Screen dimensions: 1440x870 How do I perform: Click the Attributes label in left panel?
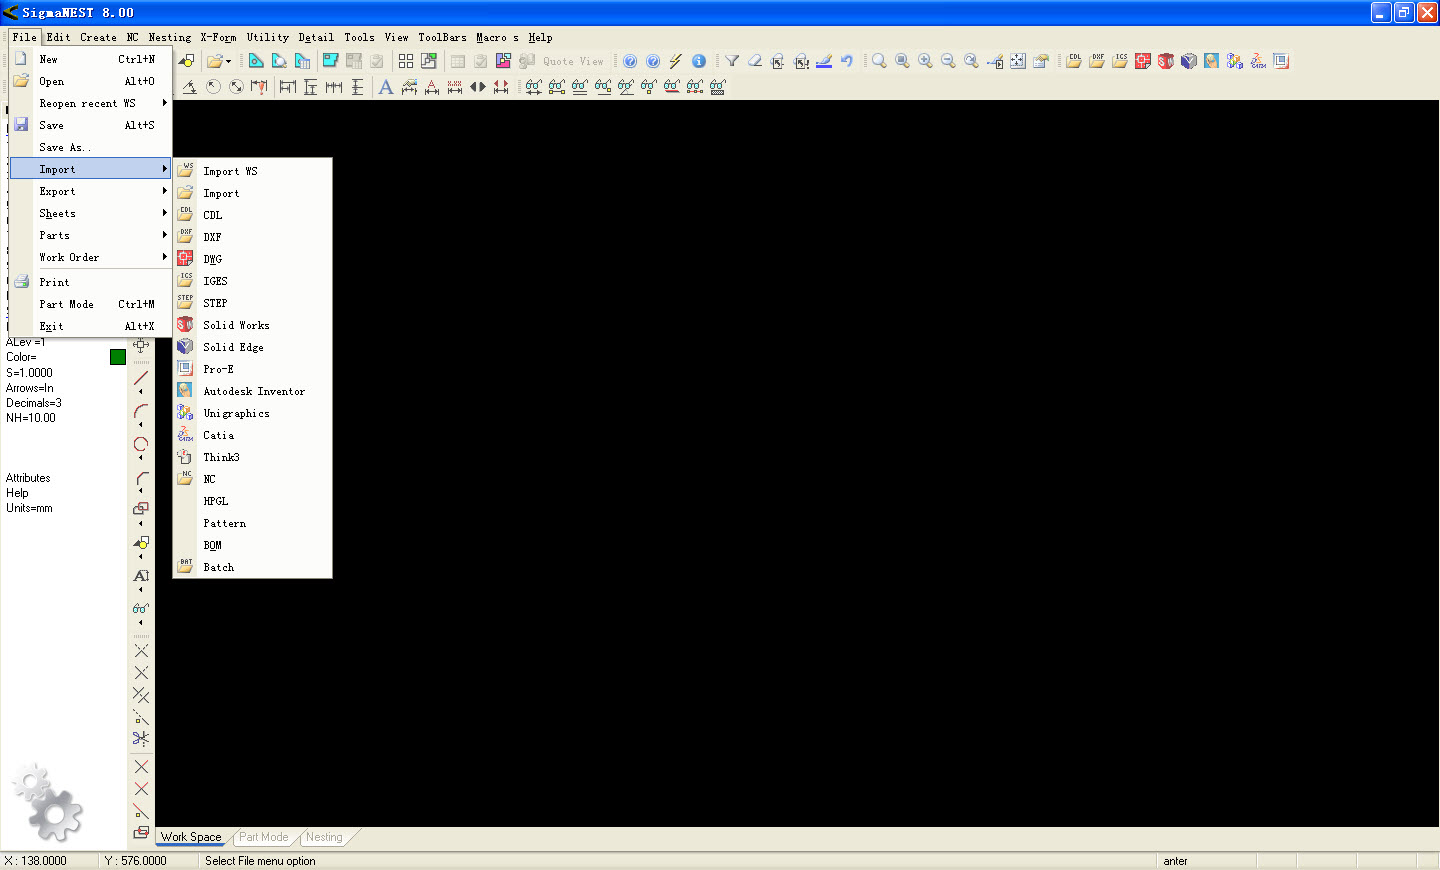28,478
